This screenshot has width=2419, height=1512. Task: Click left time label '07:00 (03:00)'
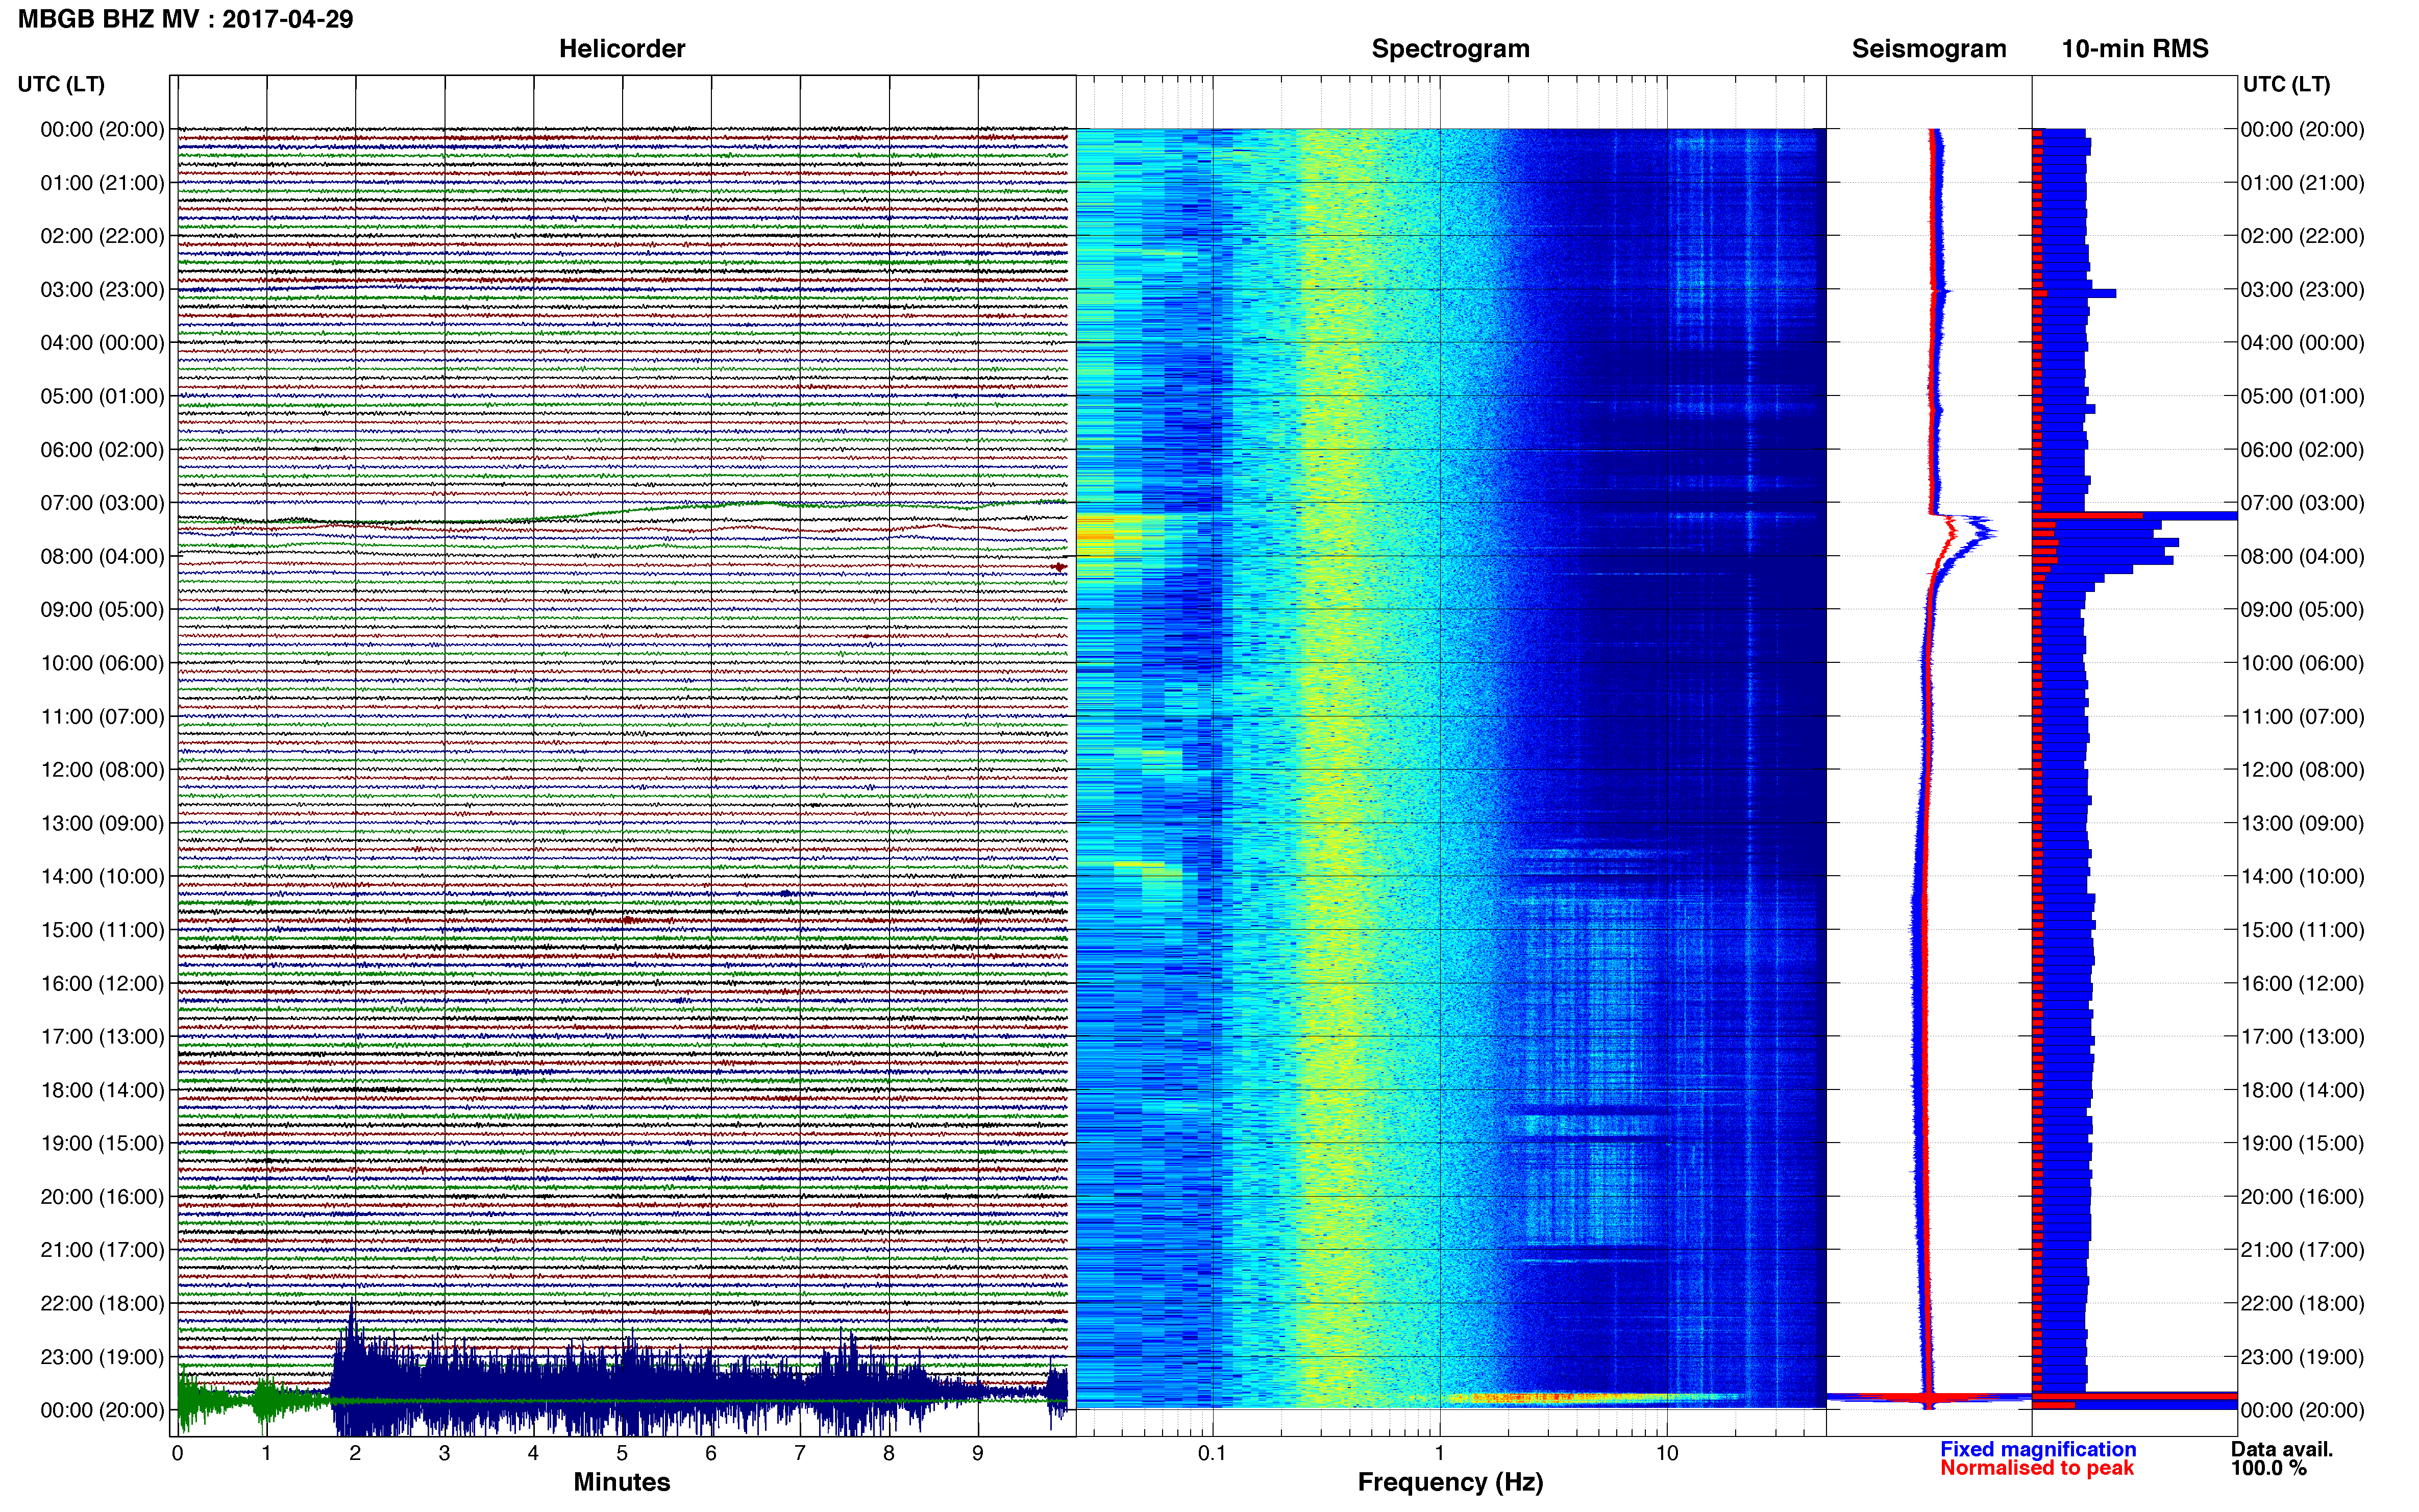click(x=102, y=502)
